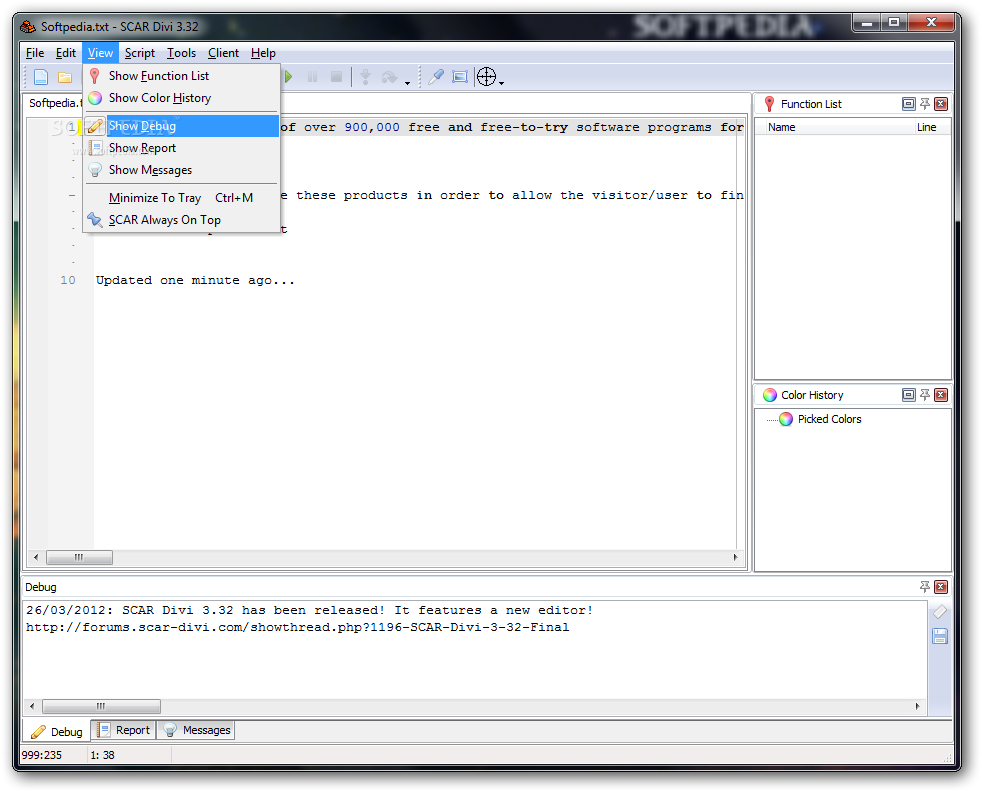Open the Tools menu
The width and height of the screenshot is (982, 792).
181,53
